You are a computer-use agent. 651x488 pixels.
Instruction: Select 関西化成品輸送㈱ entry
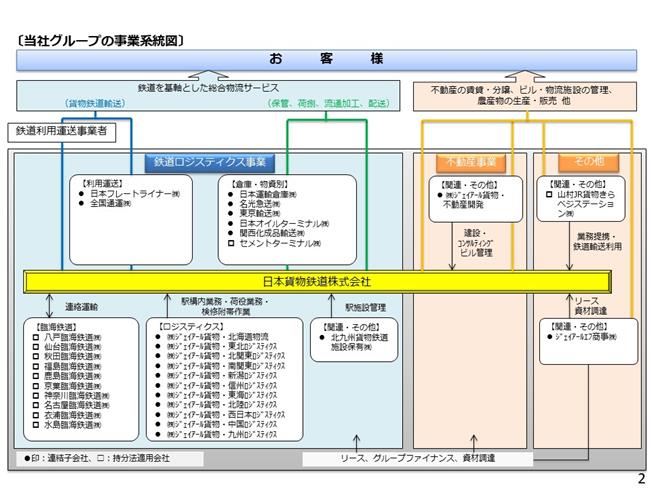pos(266,233)
